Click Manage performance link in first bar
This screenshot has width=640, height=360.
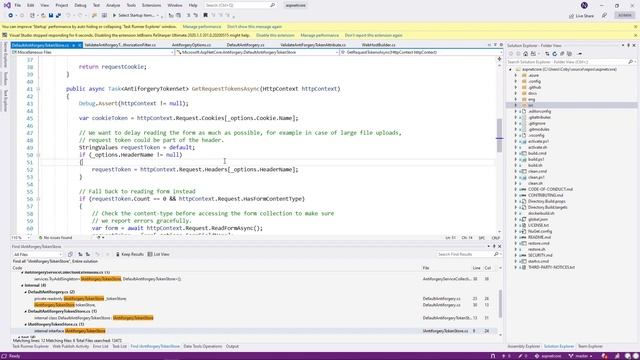(x=202, y=27)
